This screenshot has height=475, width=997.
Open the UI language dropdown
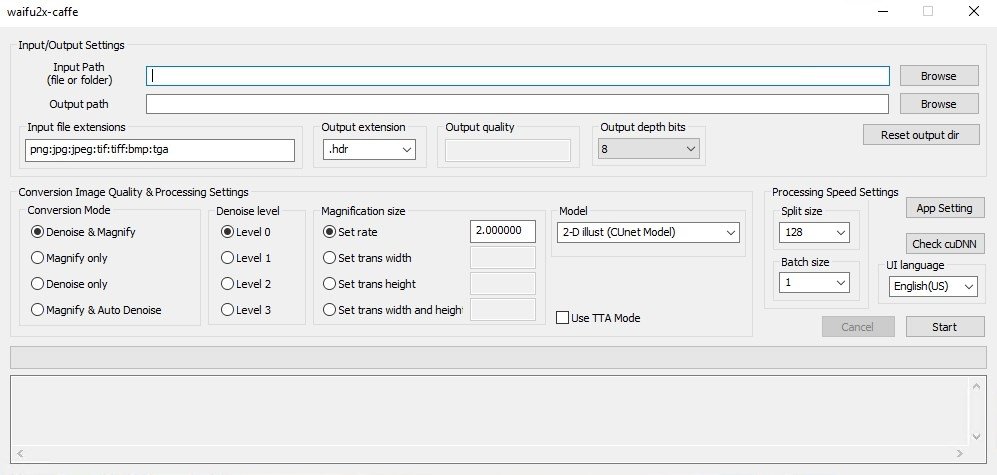(x=933, y=286)
